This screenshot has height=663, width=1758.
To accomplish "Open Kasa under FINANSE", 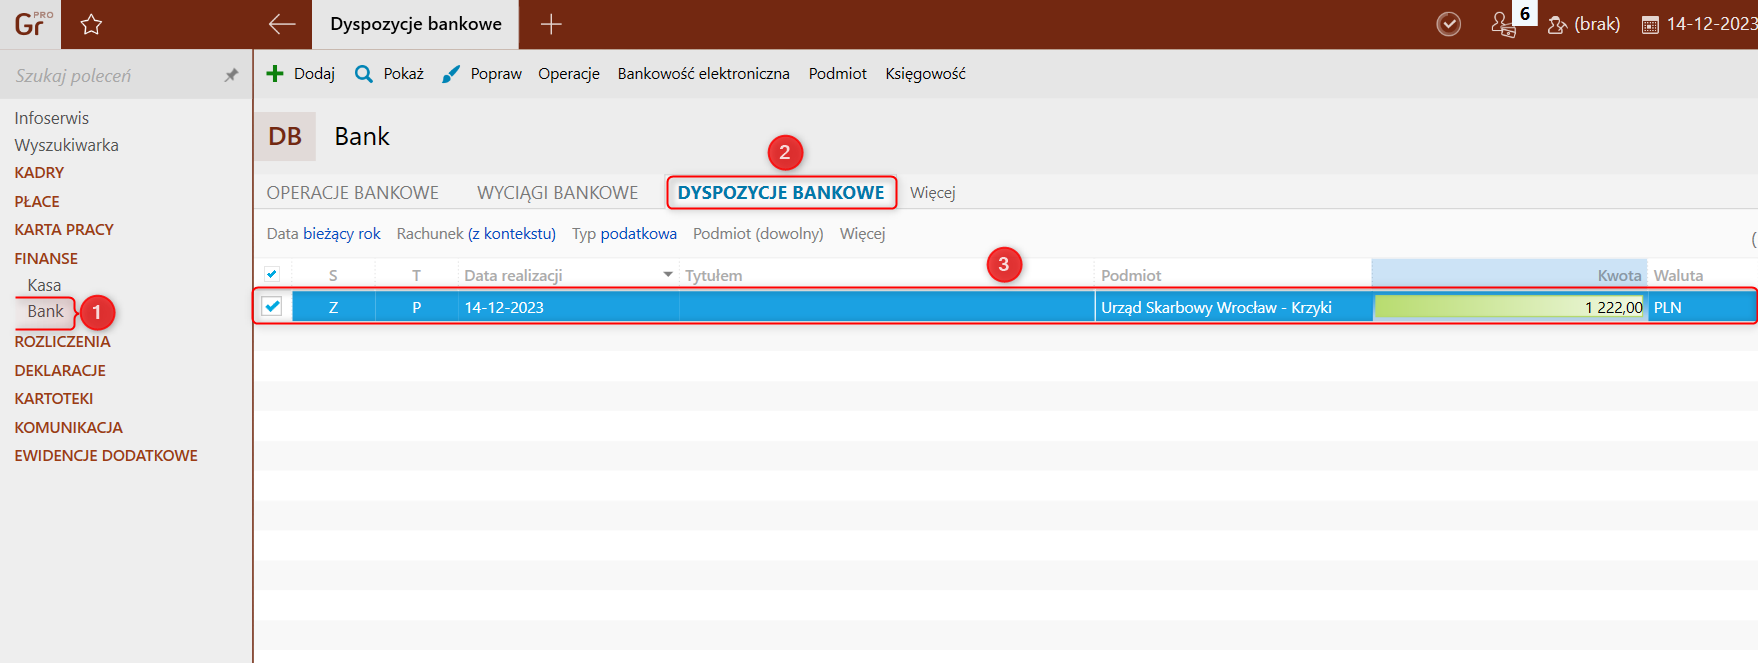I will point(44,286).
